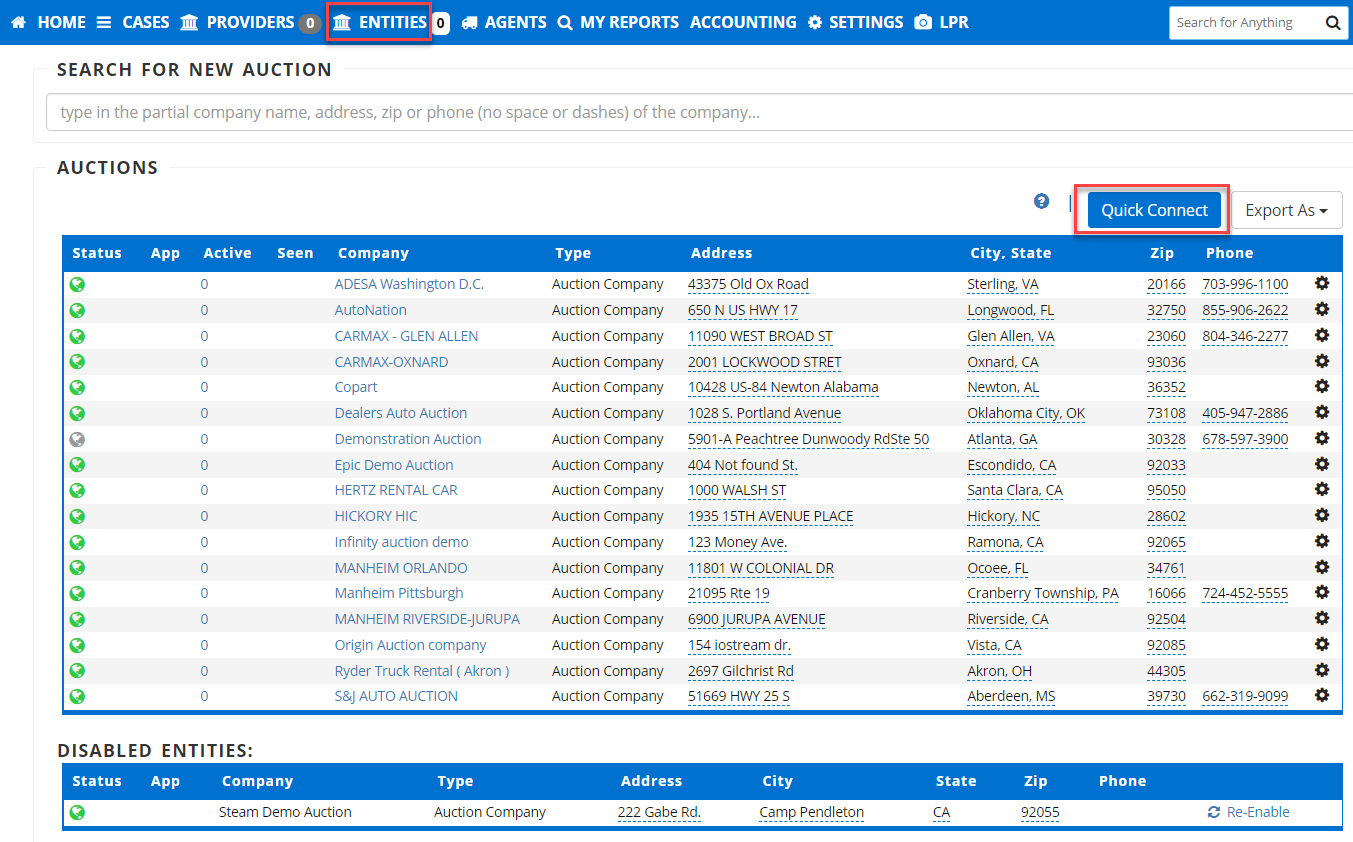
Task: Open the CASES menu
Action: (x=133, y=22)
